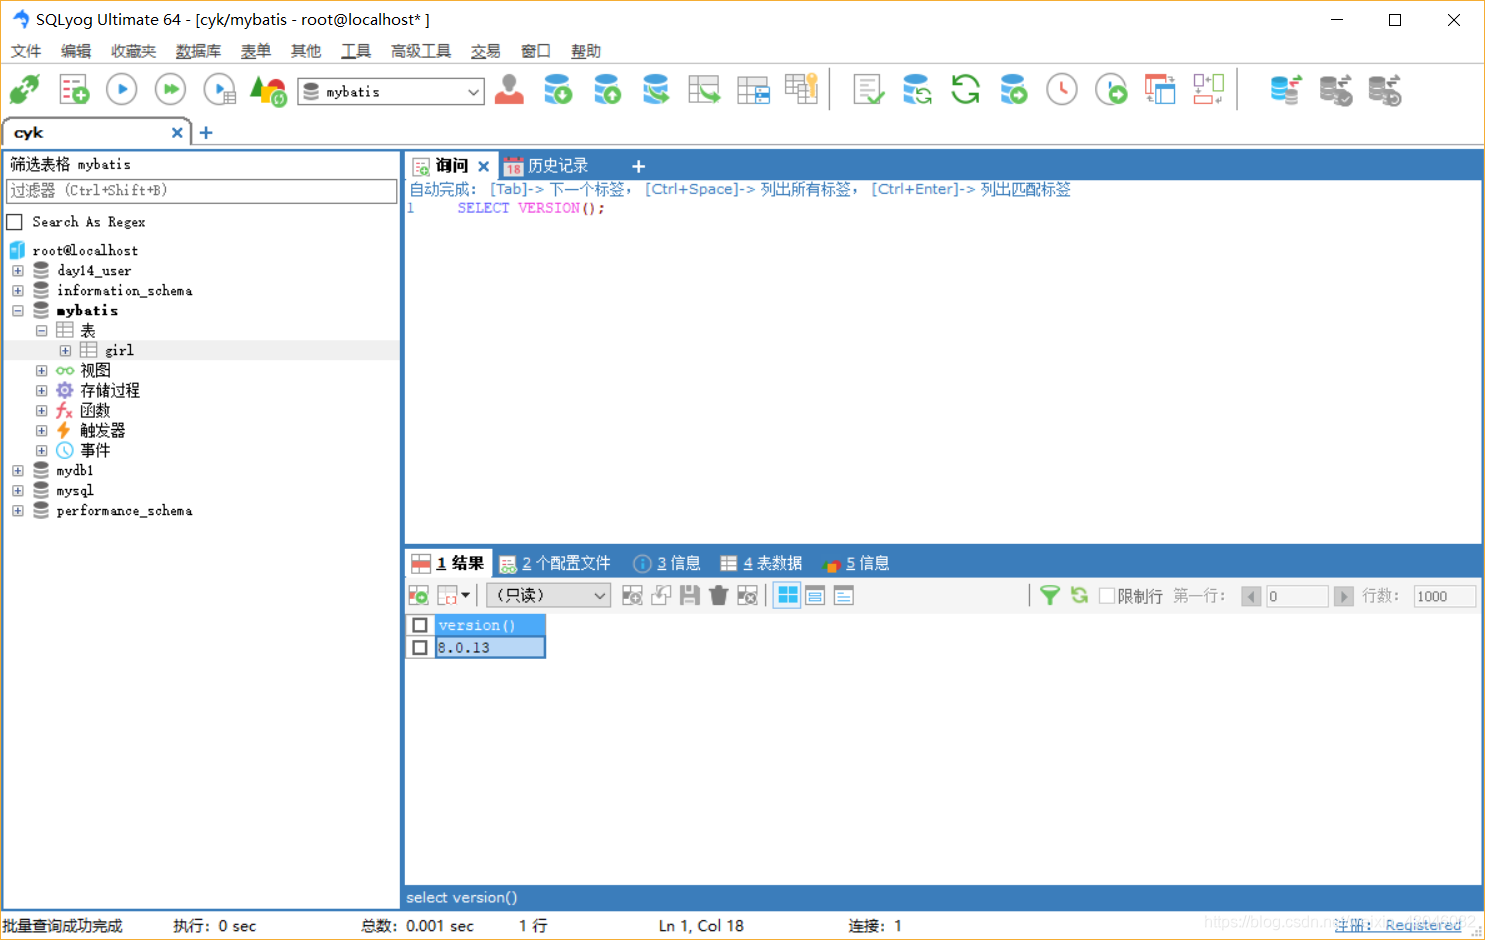1485x940 pixels.
Task: Click the table with green arrow icon
Action: (704, 90)
